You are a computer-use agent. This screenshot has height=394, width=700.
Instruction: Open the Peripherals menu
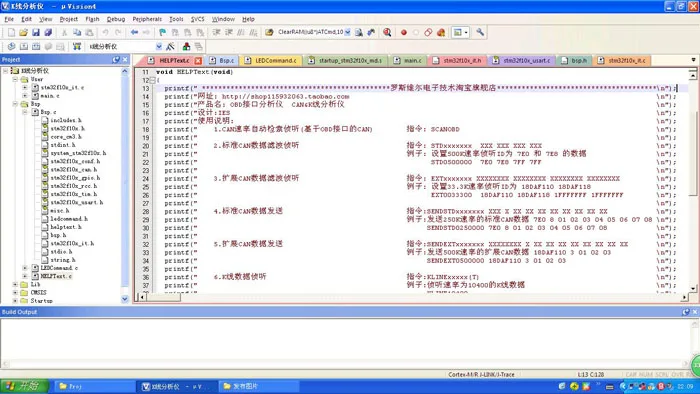point(147,19)
